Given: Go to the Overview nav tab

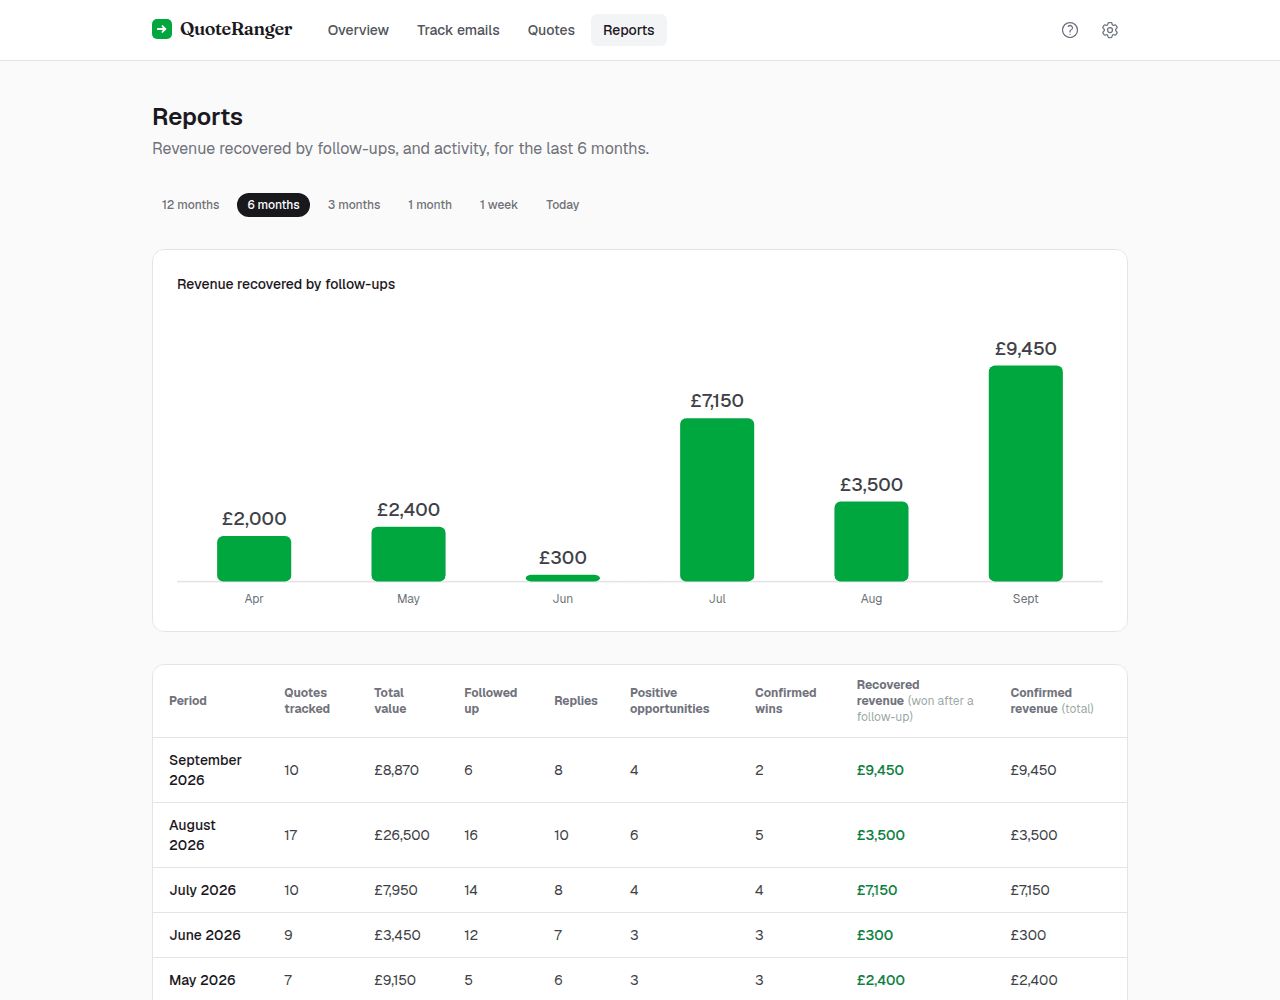Looking at the screenshot, I should click(358, 30).
